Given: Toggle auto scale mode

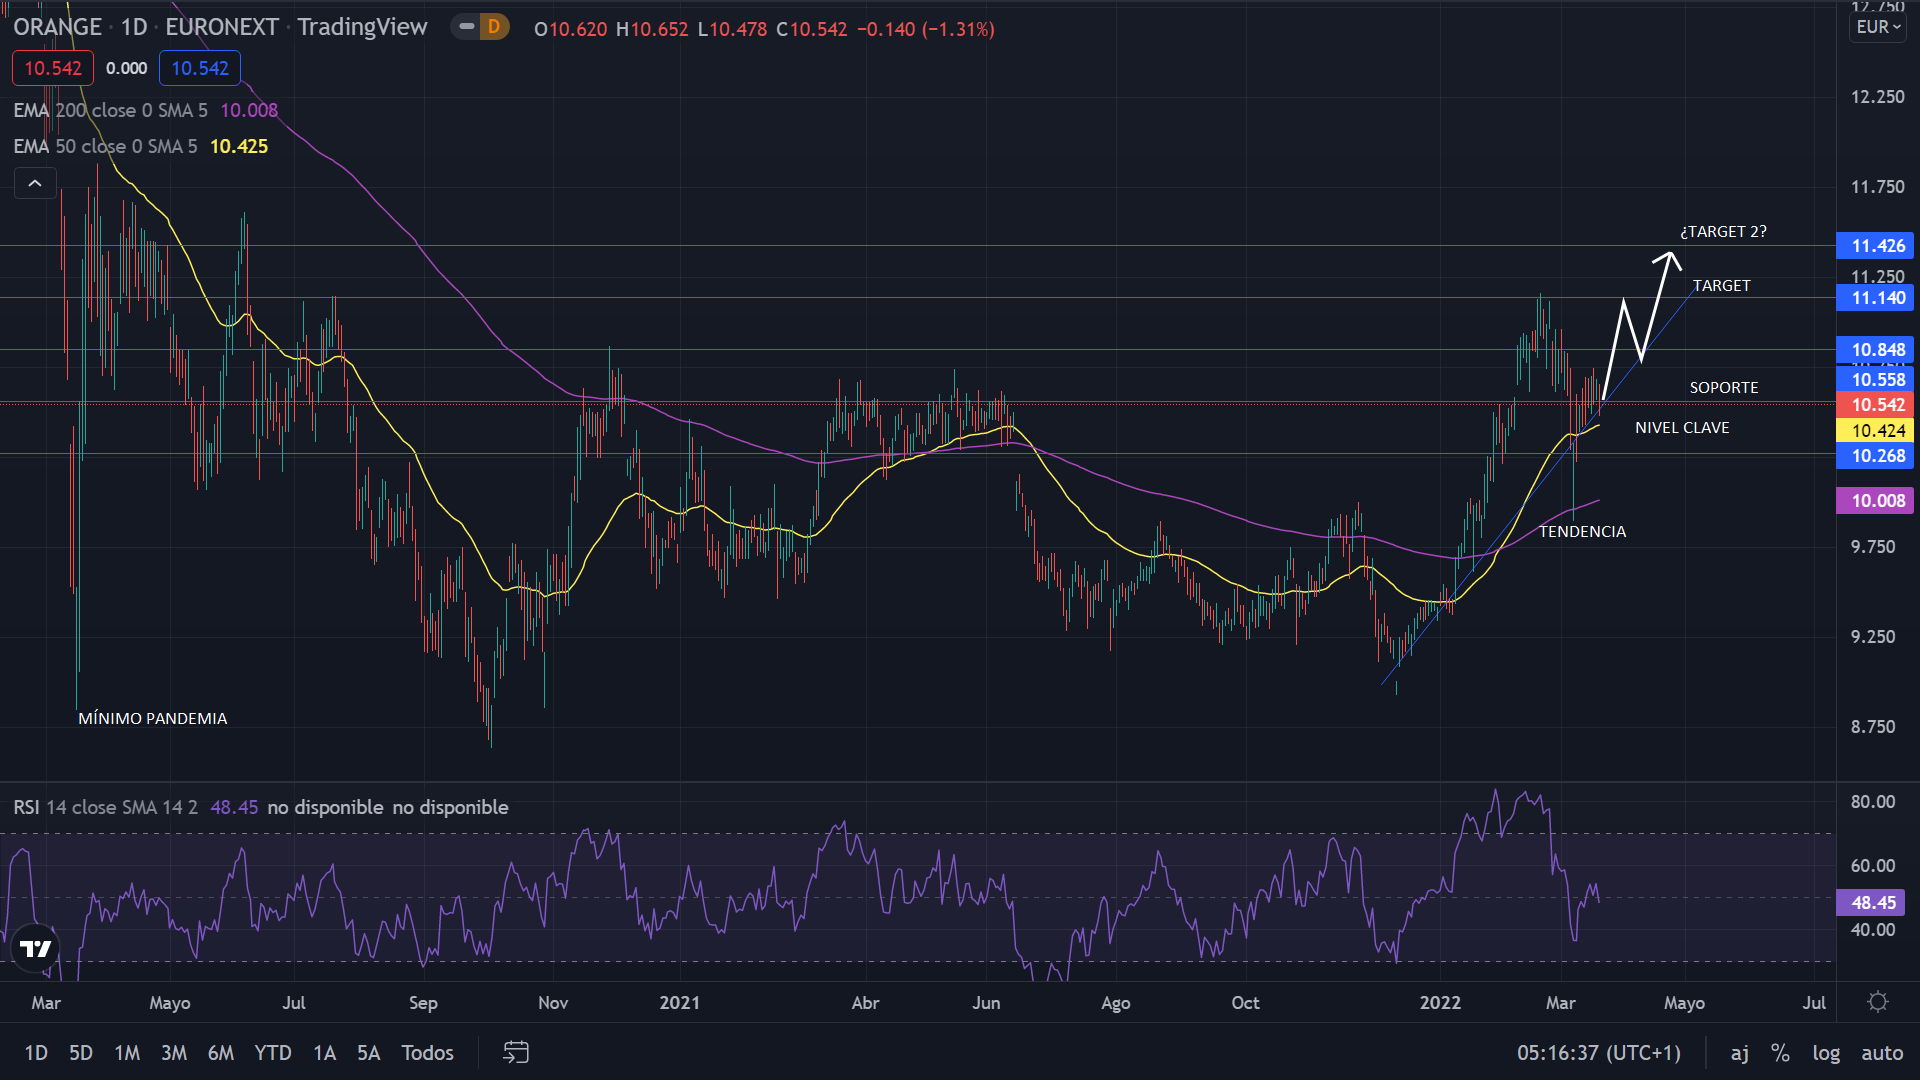Looking at the screenshot, I should pyautogui.click(x=1882, y=1053).
